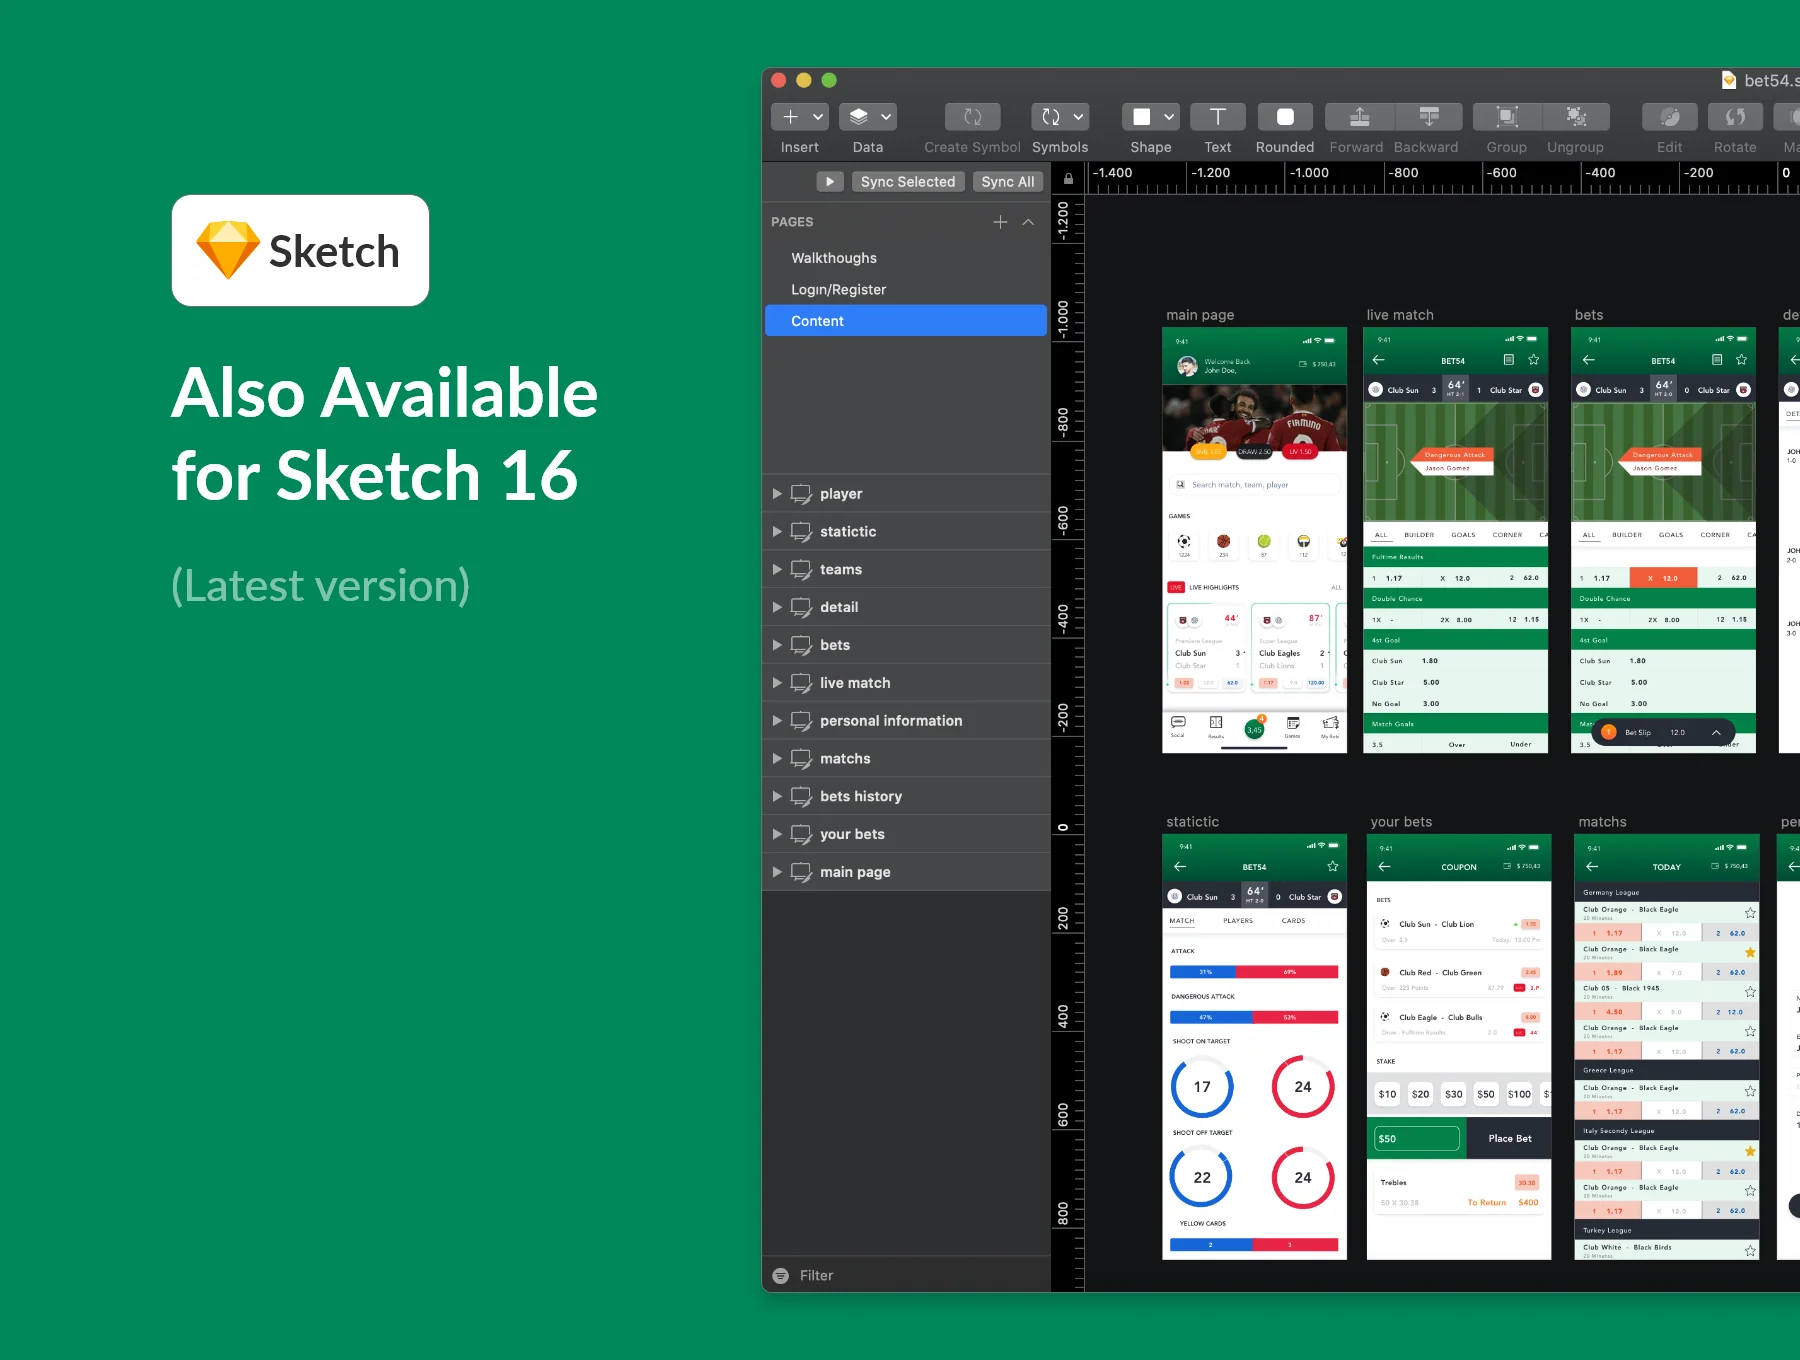Screen dimensions: 1800x1360
Task: Click the $50 stake input field
Action: point(1416,1138)
